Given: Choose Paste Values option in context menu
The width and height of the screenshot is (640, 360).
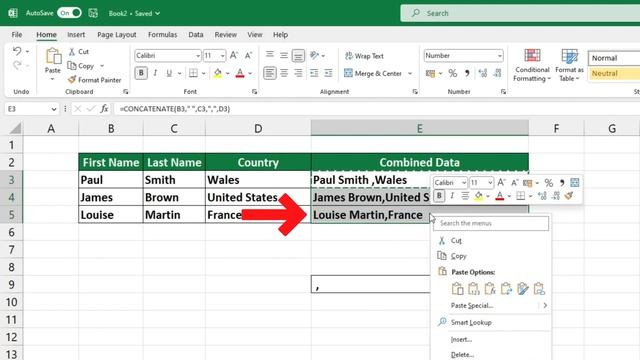Looking at the screenshot, I should coord(473,289).
